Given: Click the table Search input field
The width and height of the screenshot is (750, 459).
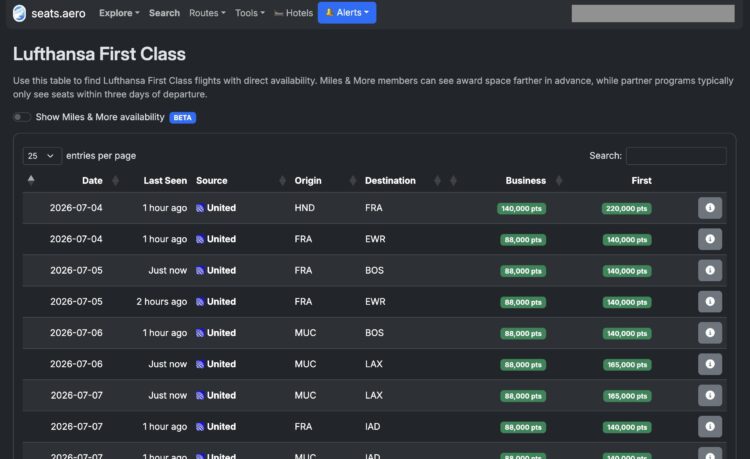Looking at the screenshot, I should (676, 156).
